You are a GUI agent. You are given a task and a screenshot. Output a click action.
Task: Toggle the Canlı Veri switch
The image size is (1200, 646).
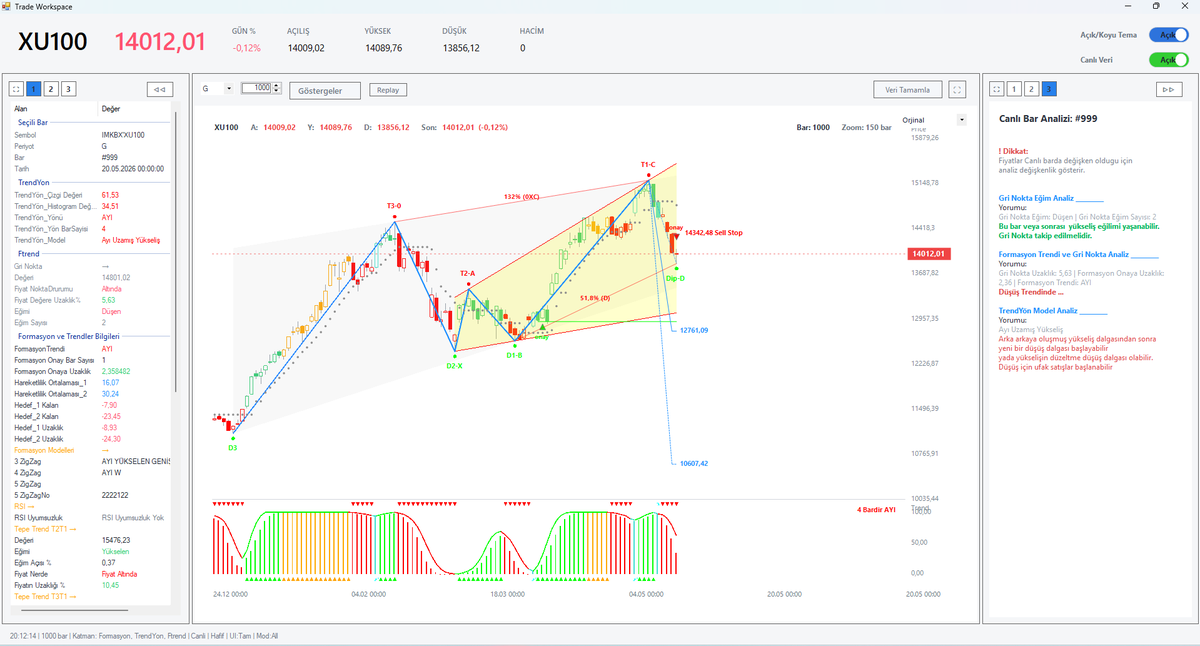click(x=1168, y=59)
